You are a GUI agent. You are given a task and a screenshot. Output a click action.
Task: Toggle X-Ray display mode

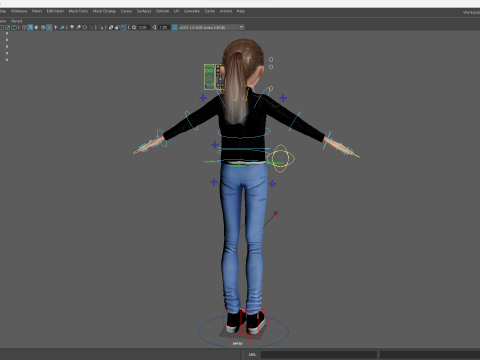point(110,27)
